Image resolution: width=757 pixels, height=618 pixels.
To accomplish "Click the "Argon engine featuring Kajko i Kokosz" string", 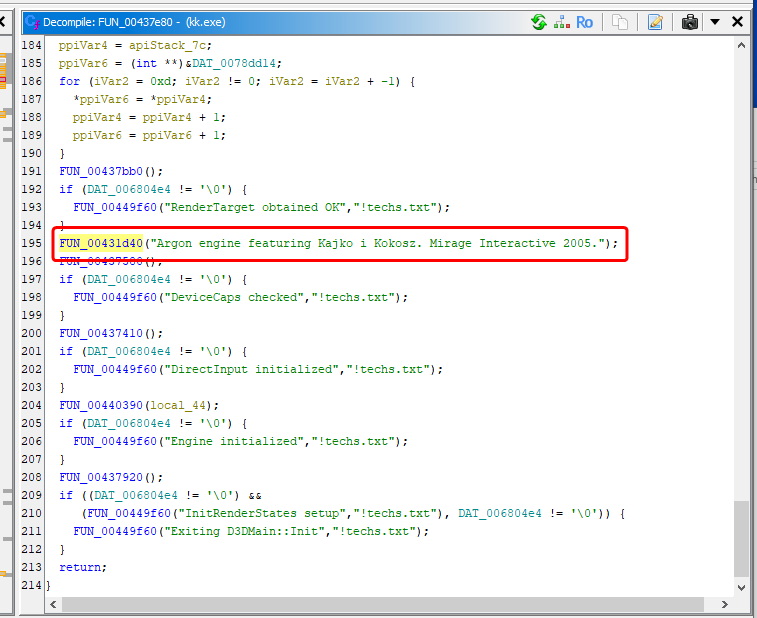I will 378,243.
